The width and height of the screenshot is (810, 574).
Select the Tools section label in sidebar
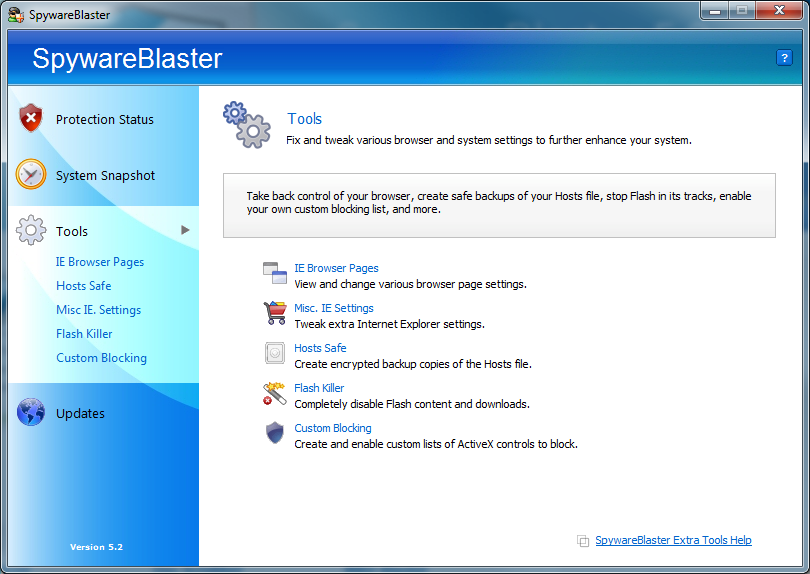pyautogui.click(x=72, y=231)
